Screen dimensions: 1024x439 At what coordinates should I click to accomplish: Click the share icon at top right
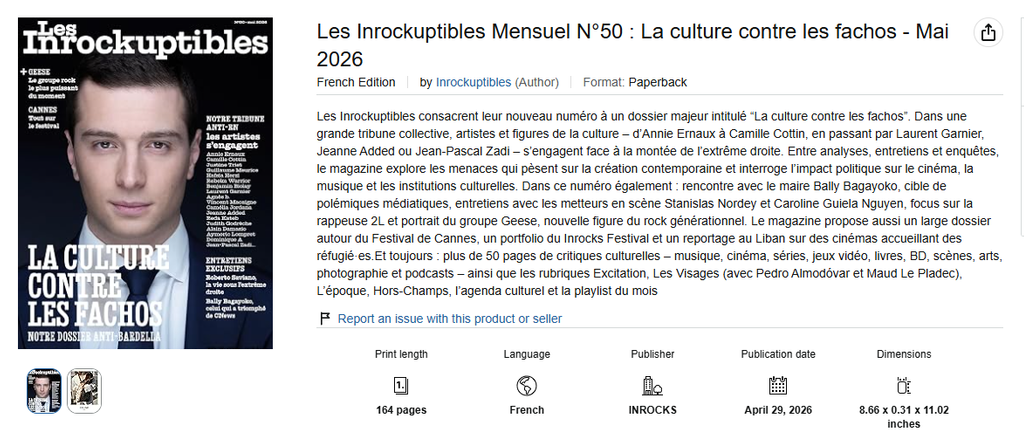[x=988, y=32]
